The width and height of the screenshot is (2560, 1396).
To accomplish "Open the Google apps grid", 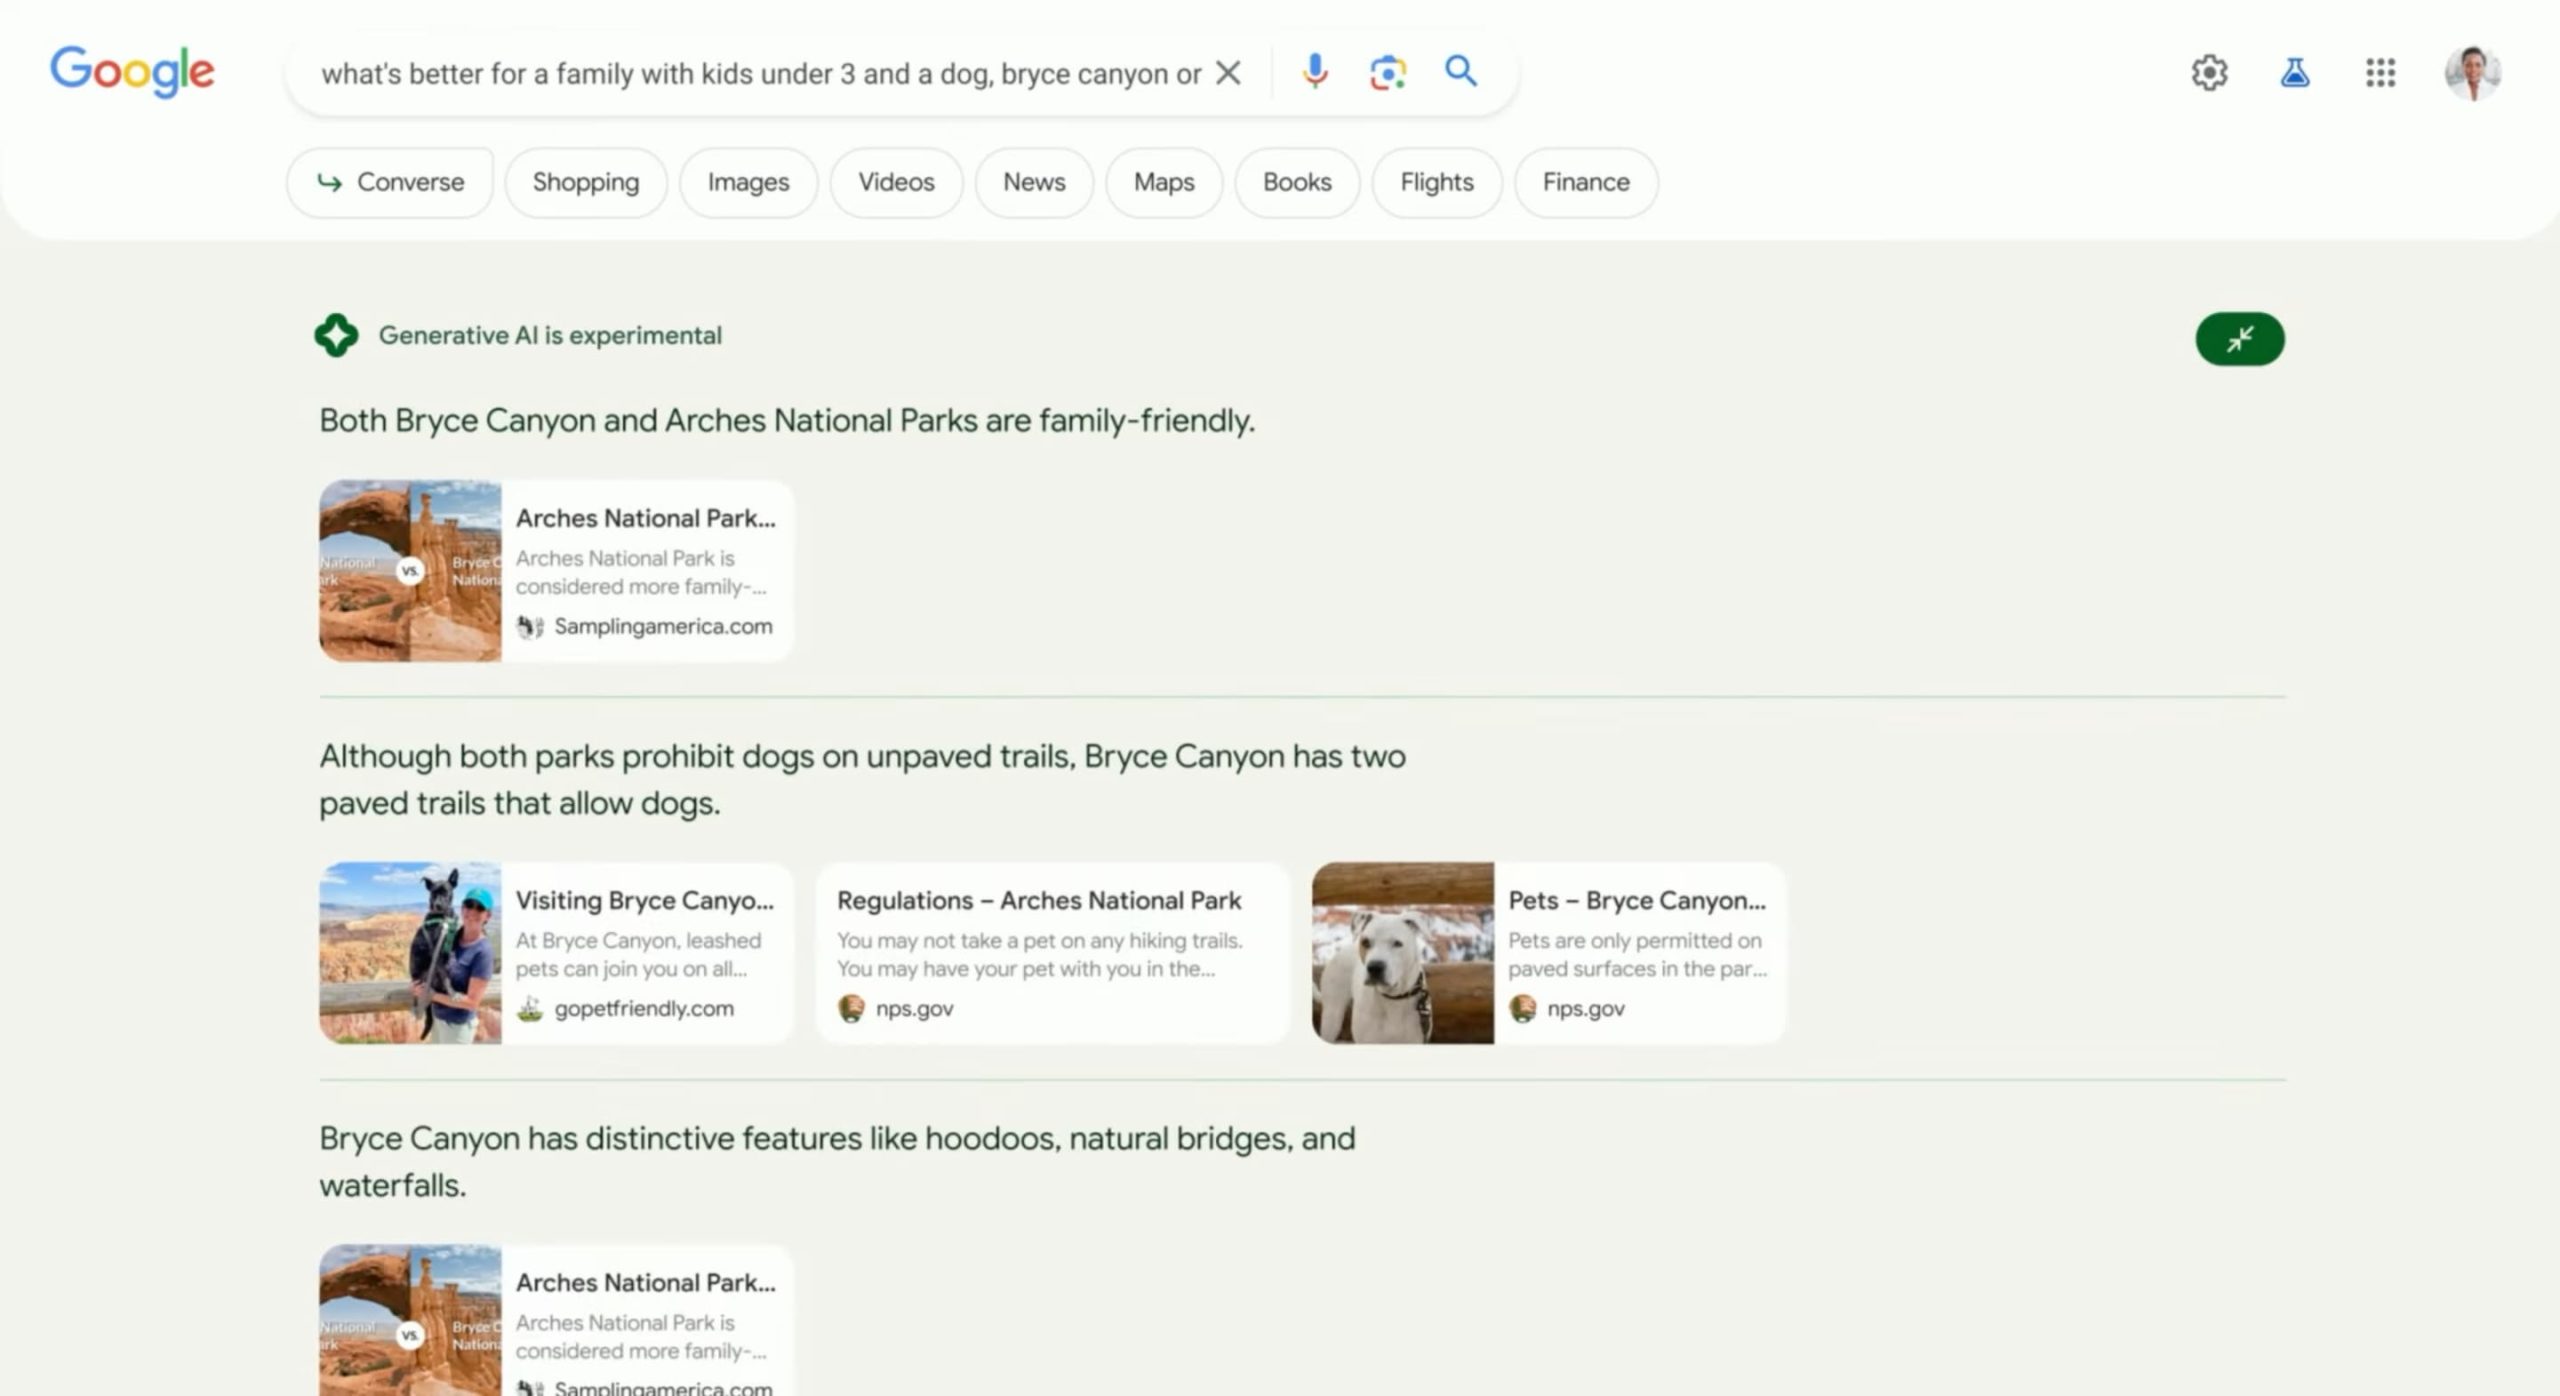I will point(2381,71).
